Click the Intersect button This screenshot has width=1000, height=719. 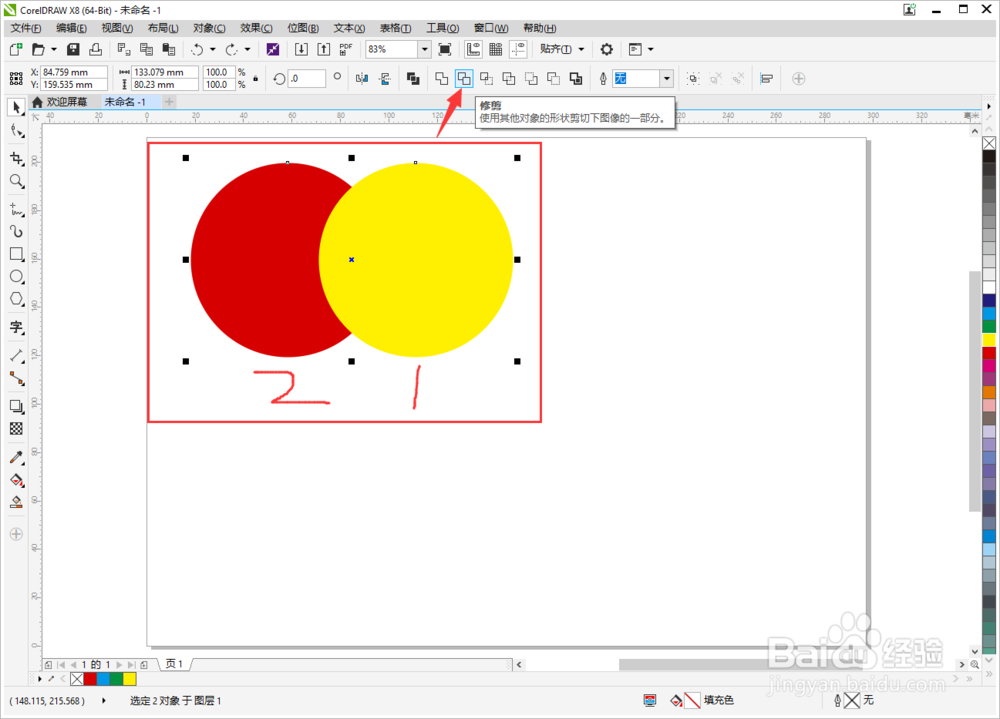click(486, 78)
